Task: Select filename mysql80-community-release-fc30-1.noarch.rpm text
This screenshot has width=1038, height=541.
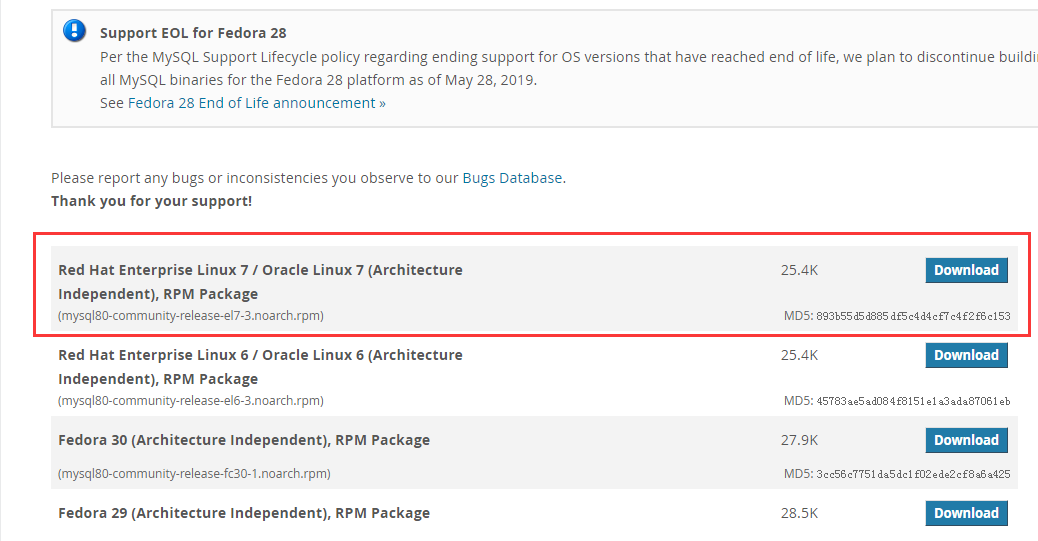Action: tap(194, 473)
